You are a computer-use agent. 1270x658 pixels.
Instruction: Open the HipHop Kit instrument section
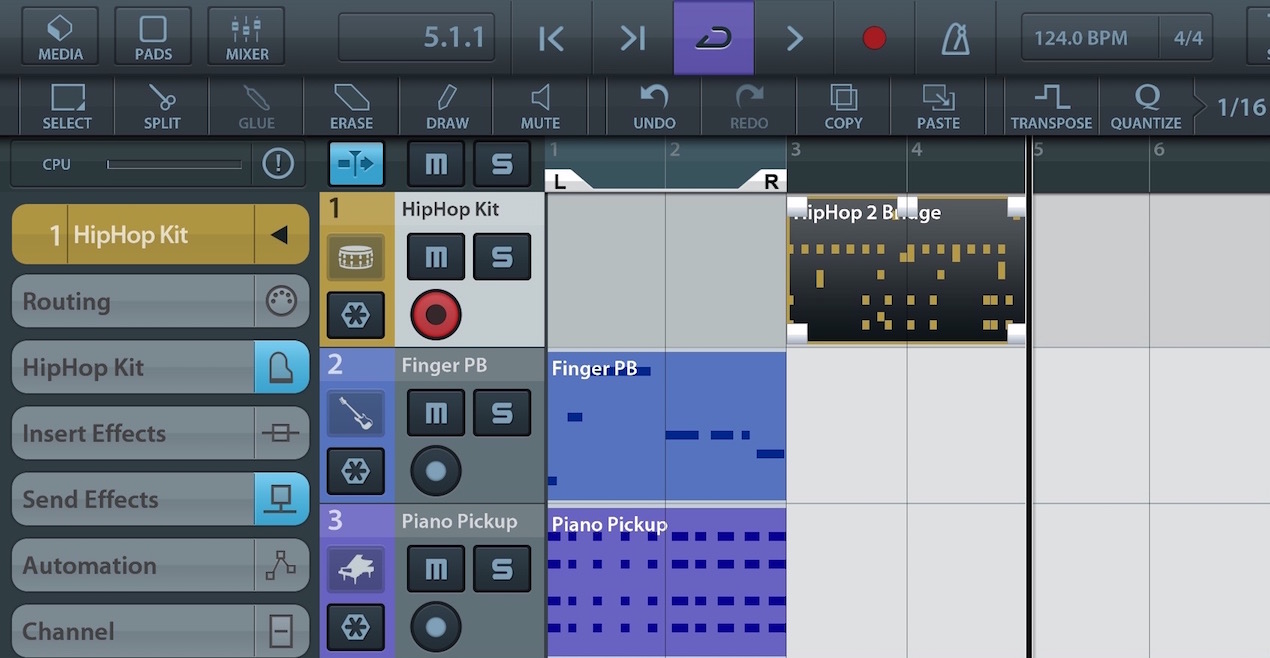(x=160, y=367)
